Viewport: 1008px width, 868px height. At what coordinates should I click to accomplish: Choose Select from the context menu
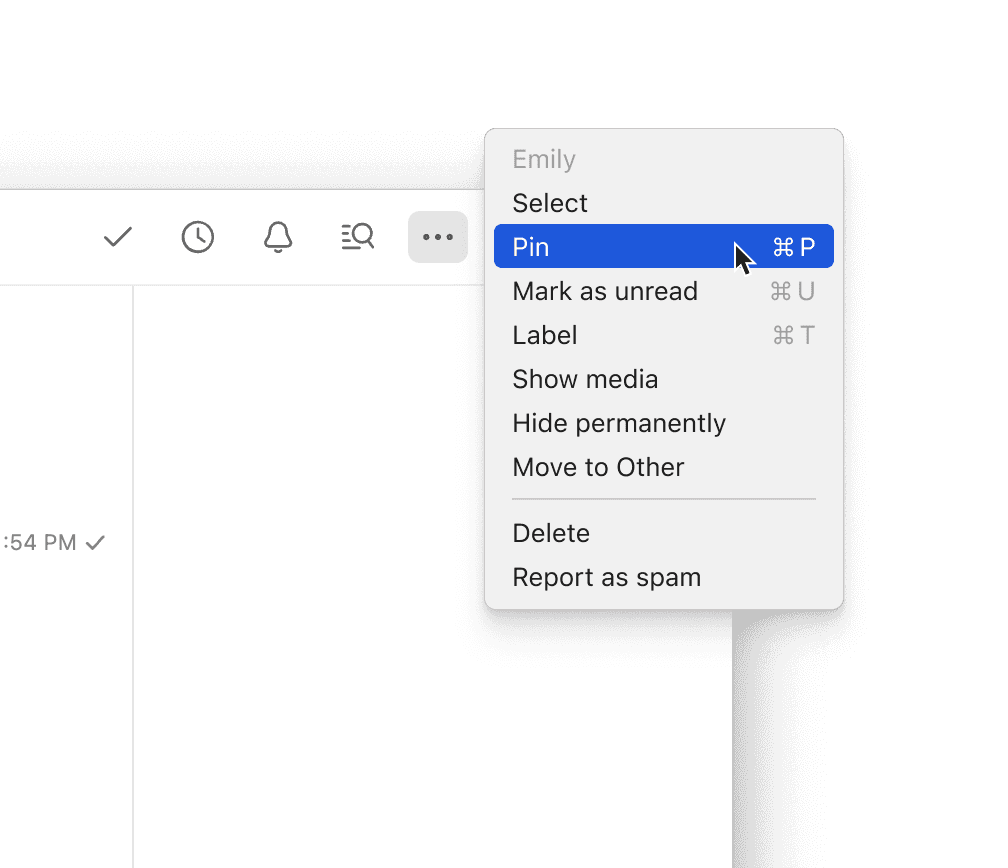click(x=550, y=203)
